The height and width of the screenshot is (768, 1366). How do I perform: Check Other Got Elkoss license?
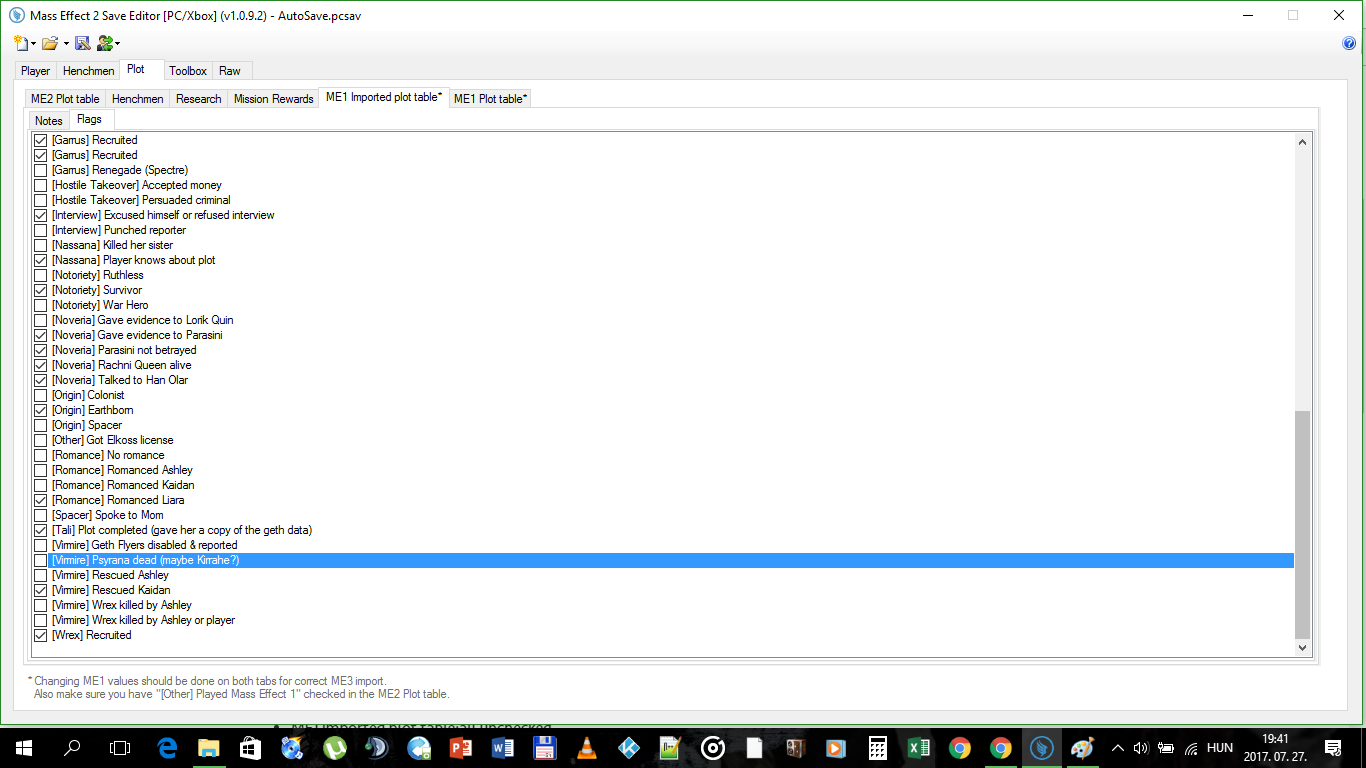tap(41, 440)
